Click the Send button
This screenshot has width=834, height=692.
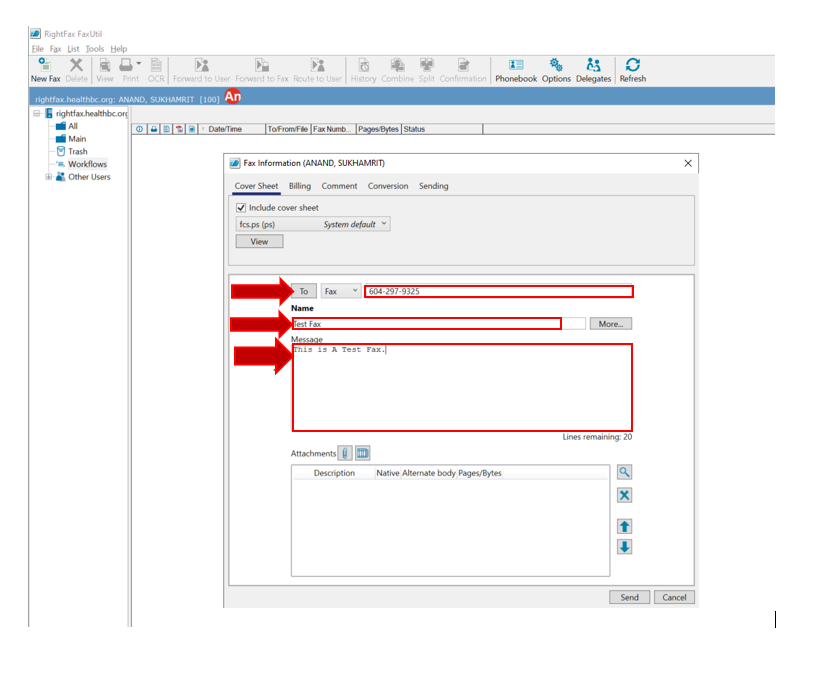point(629,597)
